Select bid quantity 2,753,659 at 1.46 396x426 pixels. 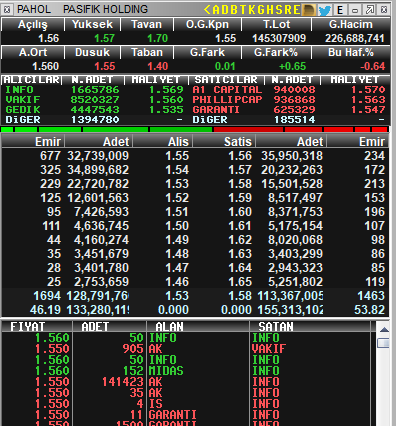101,282
